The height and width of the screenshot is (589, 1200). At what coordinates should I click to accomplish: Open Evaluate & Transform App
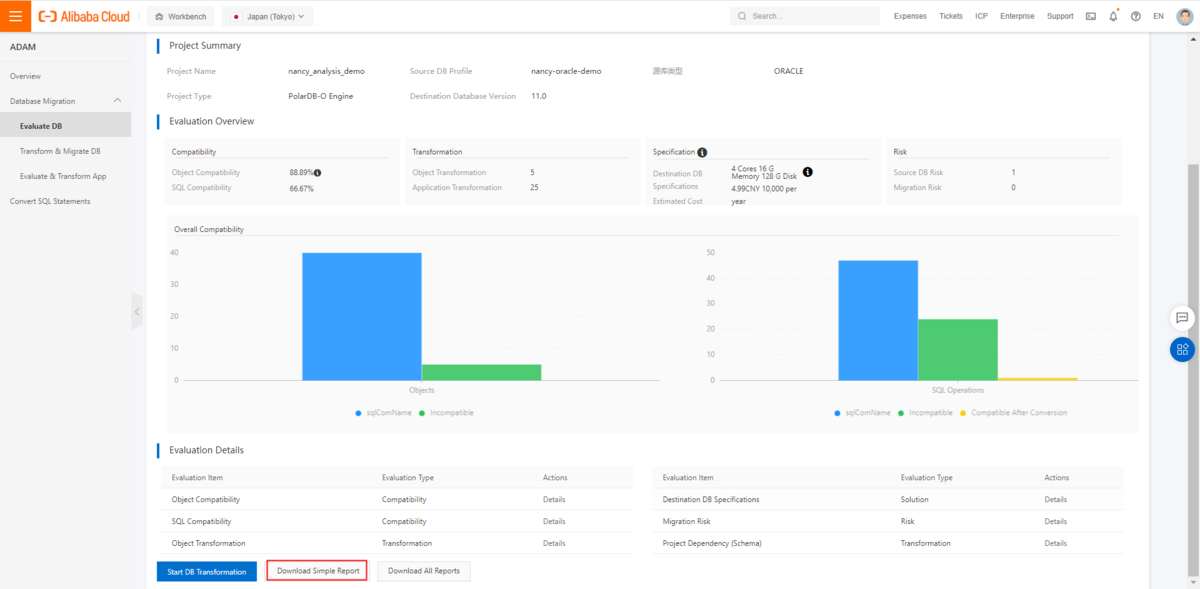pos(65,176)
